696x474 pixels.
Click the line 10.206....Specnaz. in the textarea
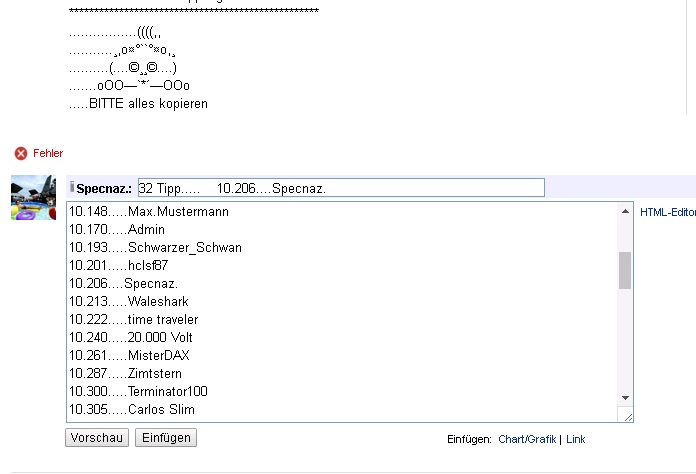123,284
